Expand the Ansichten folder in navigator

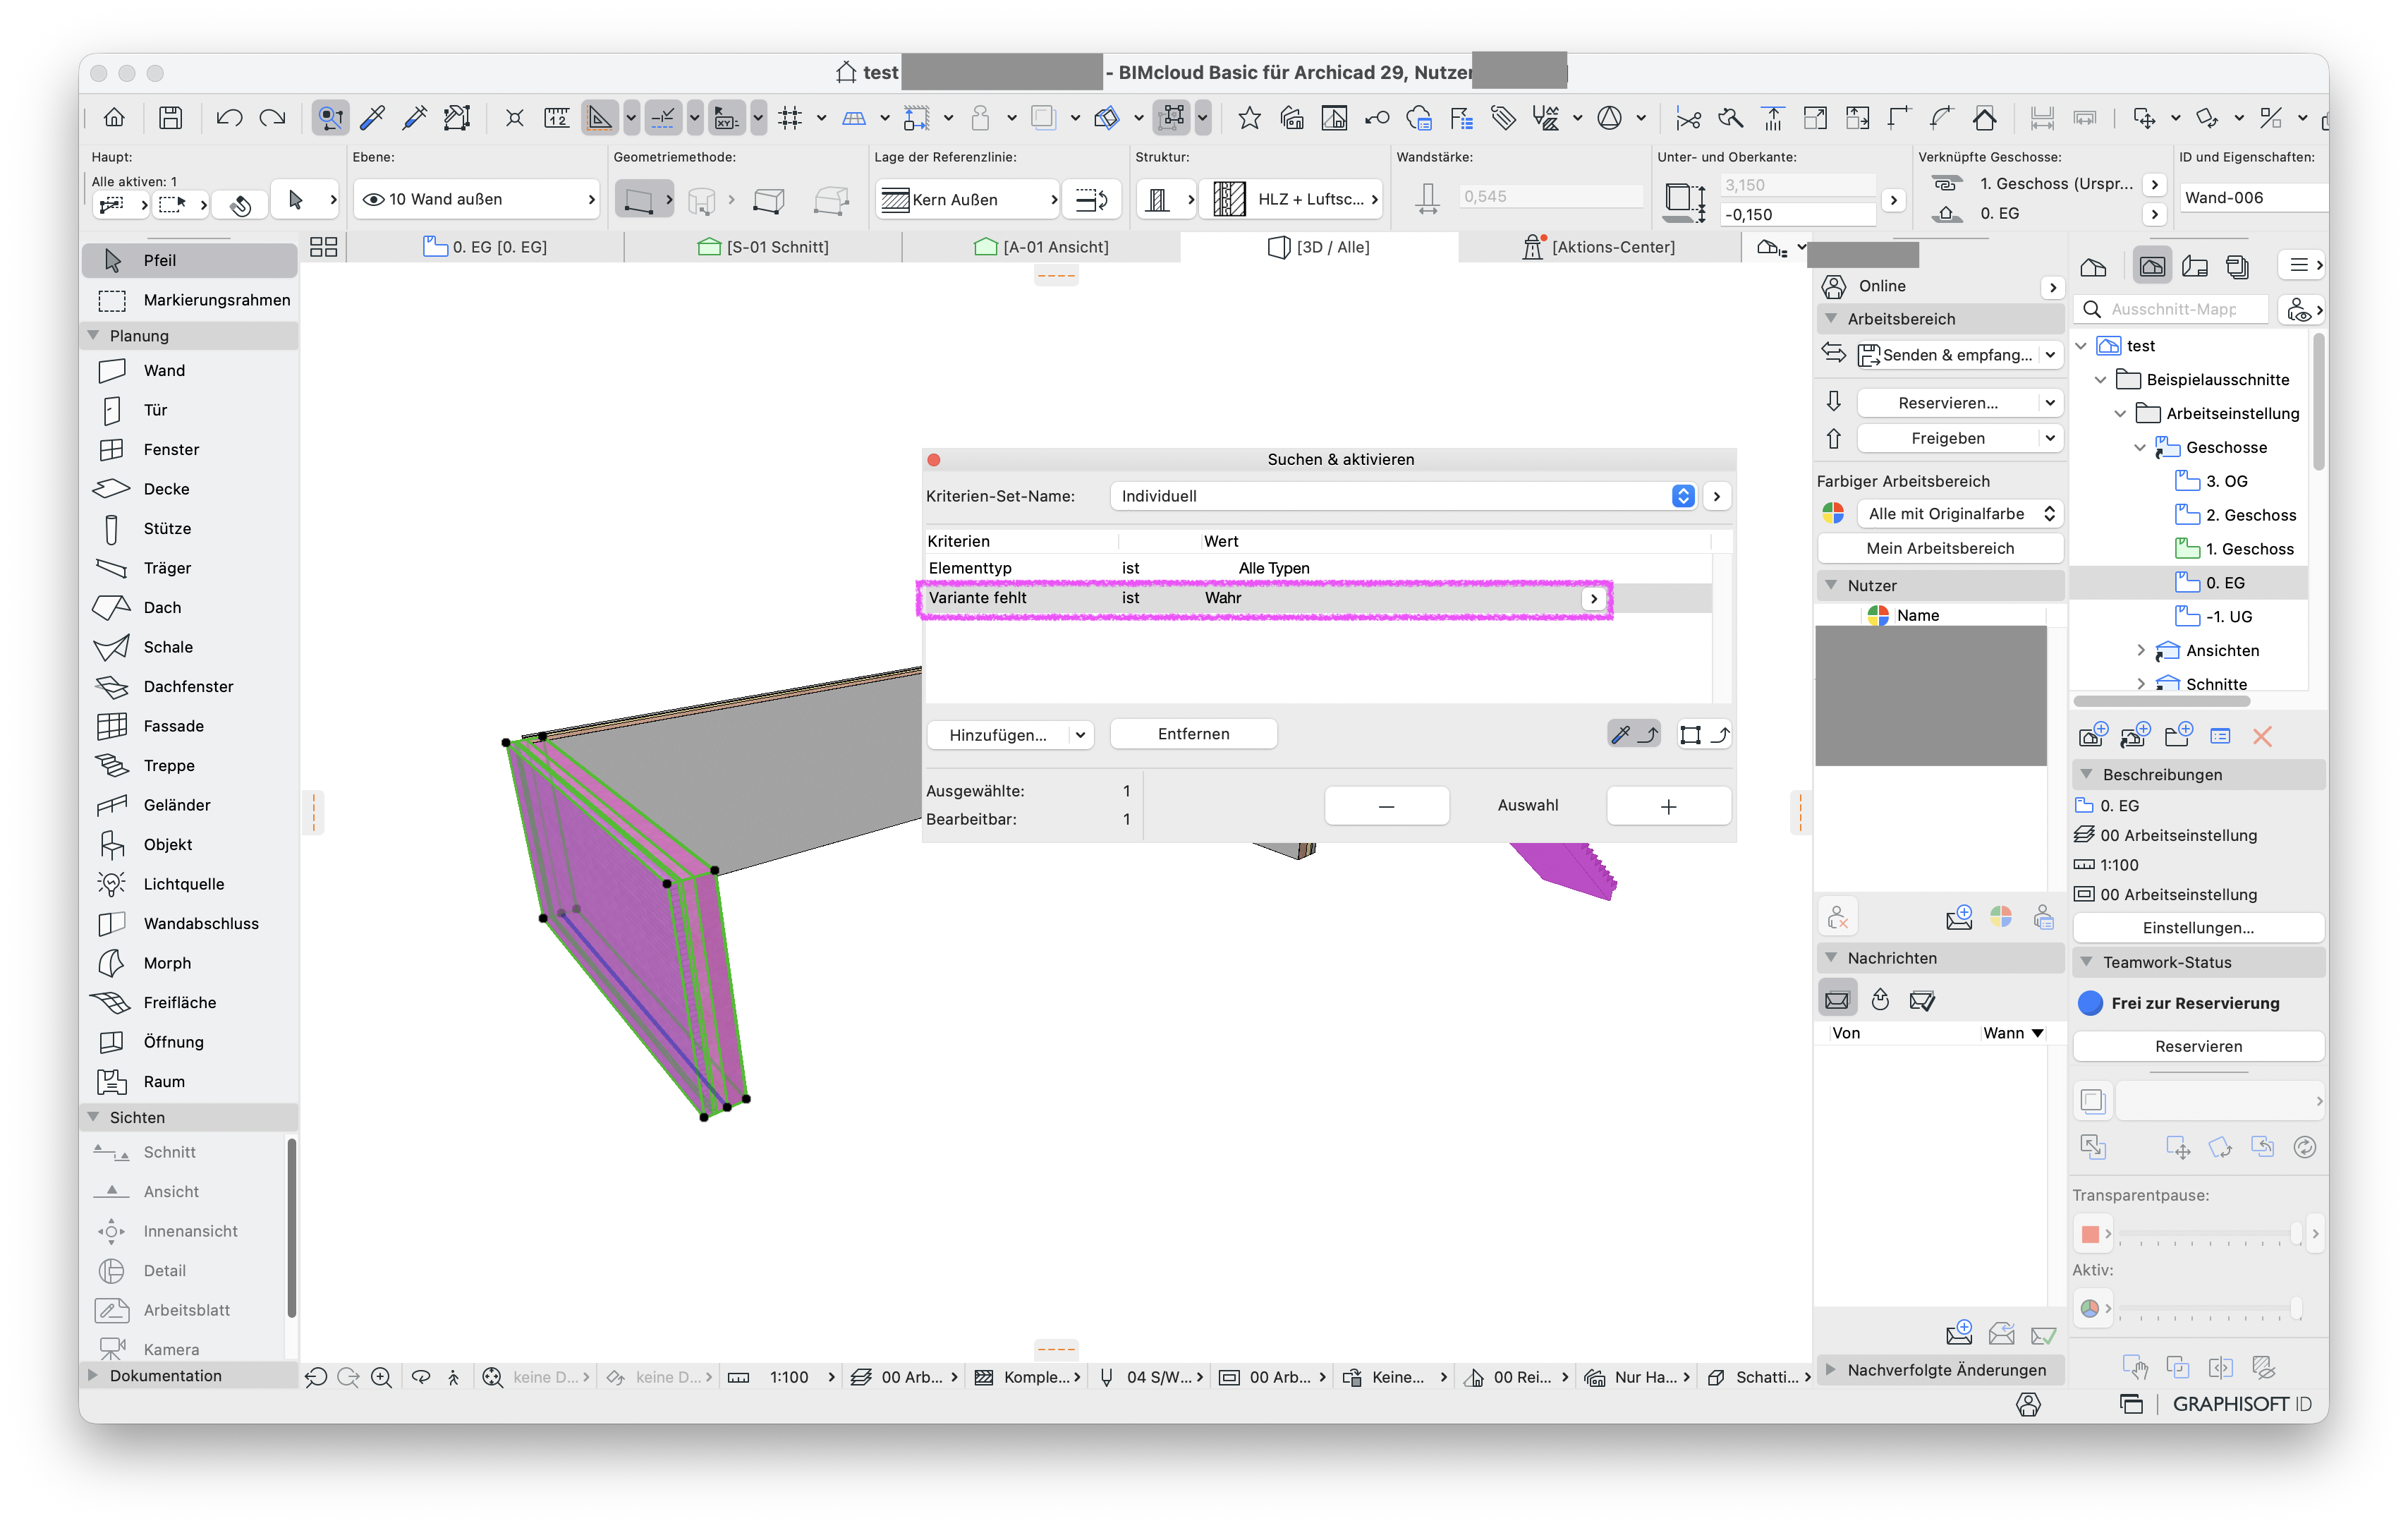[x=2140, y=650]
